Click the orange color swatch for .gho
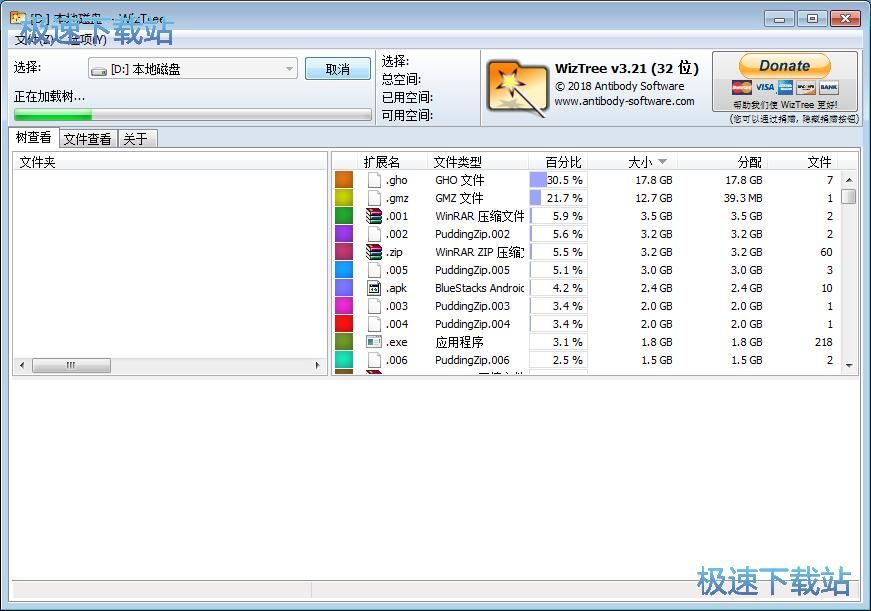Screen dimensions: 871x611 [344, 179]
